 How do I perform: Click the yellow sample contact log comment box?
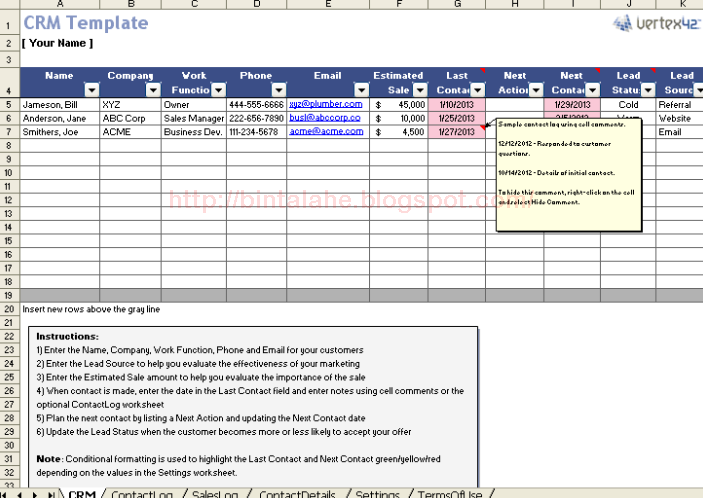coord(569,175)
